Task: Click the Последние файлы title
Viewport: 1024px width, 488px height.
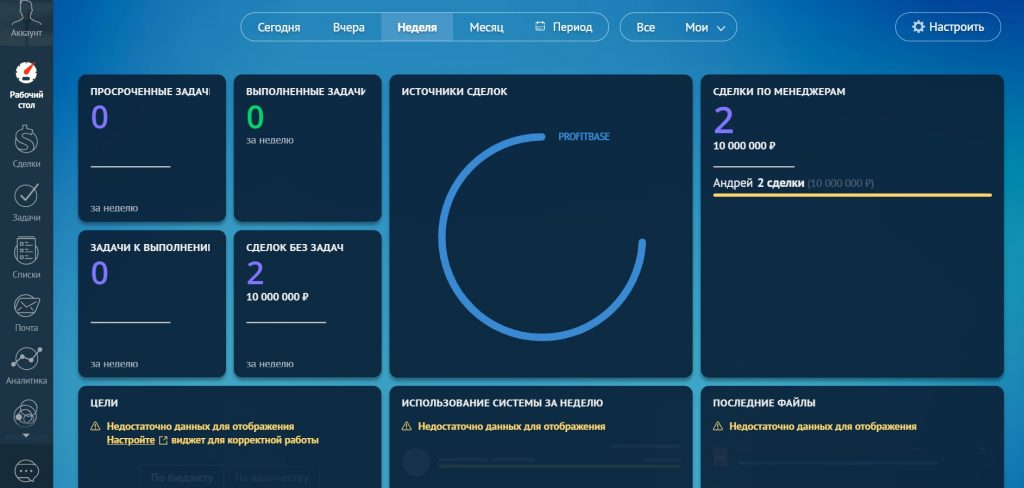Action: coord(764,403)
